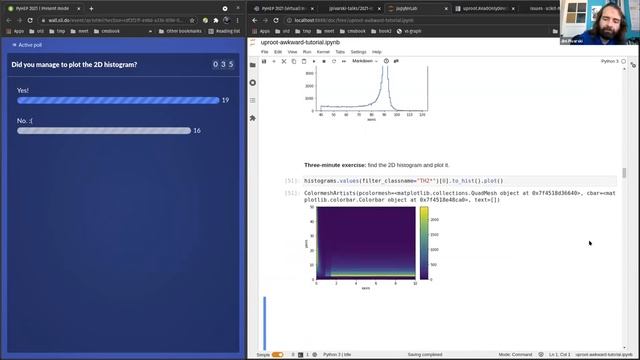Reload the page in the left browser window
Screen dimensions: 640x360
click(30, 20)
